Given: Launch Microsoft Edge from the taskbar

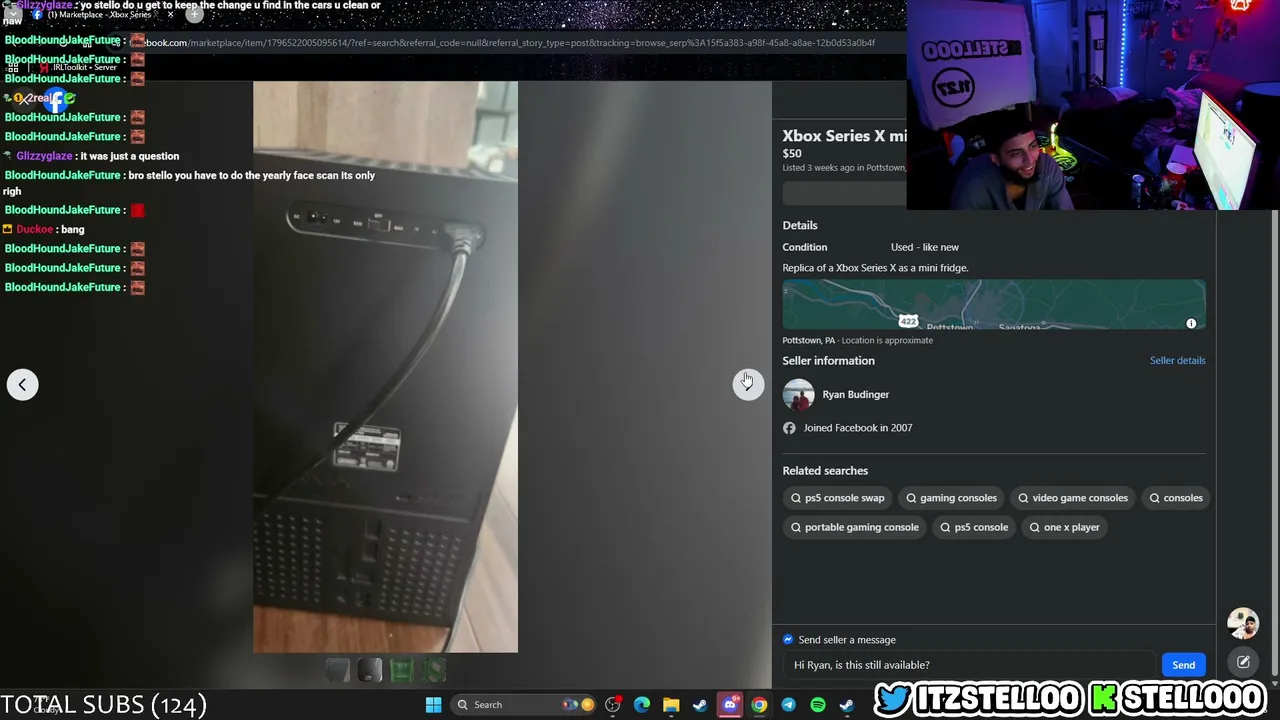Looking at the screenshot, I should pyautogui.click(x=642, y=705).
